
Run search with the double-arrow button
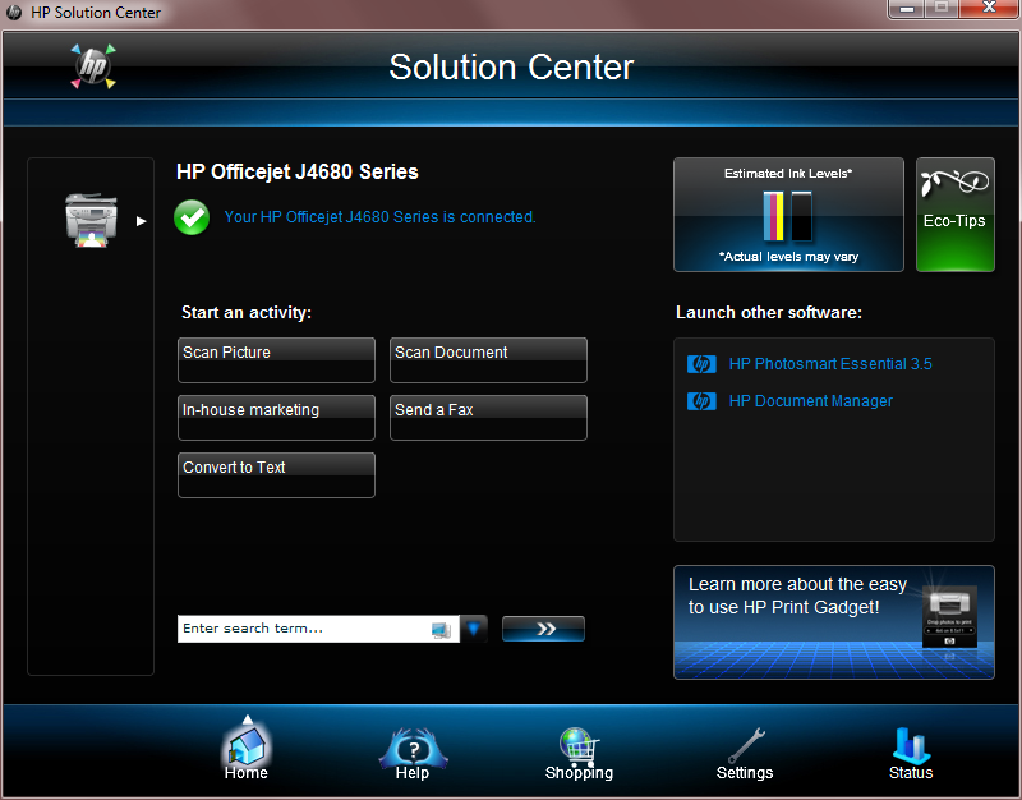543,629
